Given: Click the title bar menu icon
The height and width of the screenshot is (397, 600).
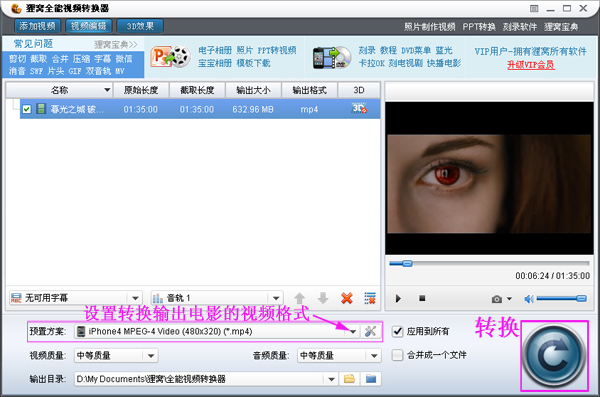Looking at the screenshot, I should (x=534, y=8).
